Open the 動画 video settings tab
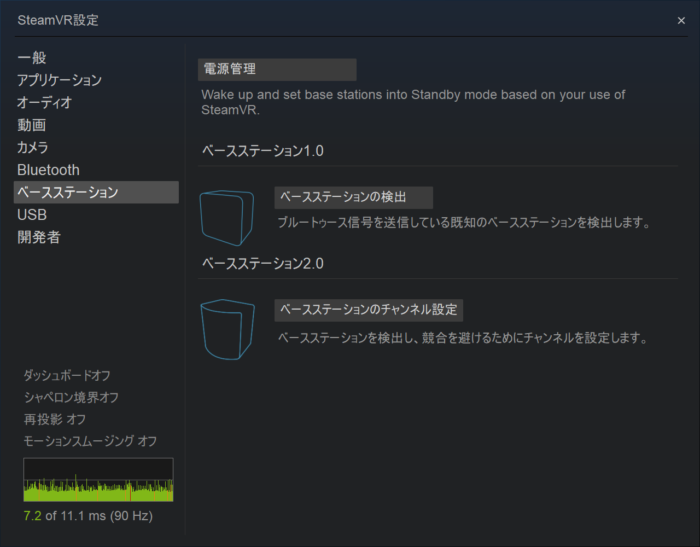 32,125
